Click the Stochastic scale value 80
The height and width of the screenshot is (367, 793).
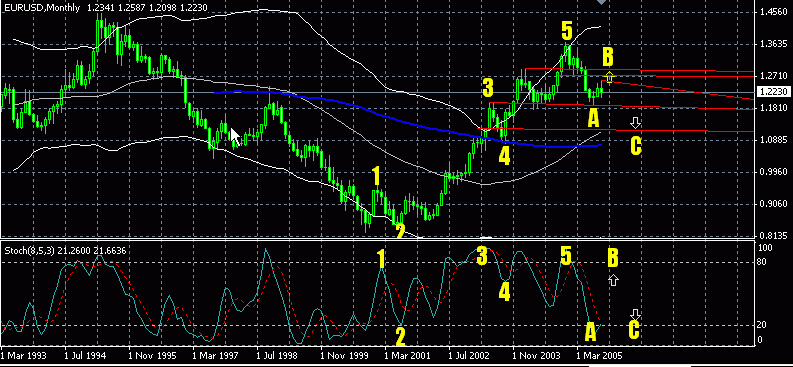[x=762, y=262]
